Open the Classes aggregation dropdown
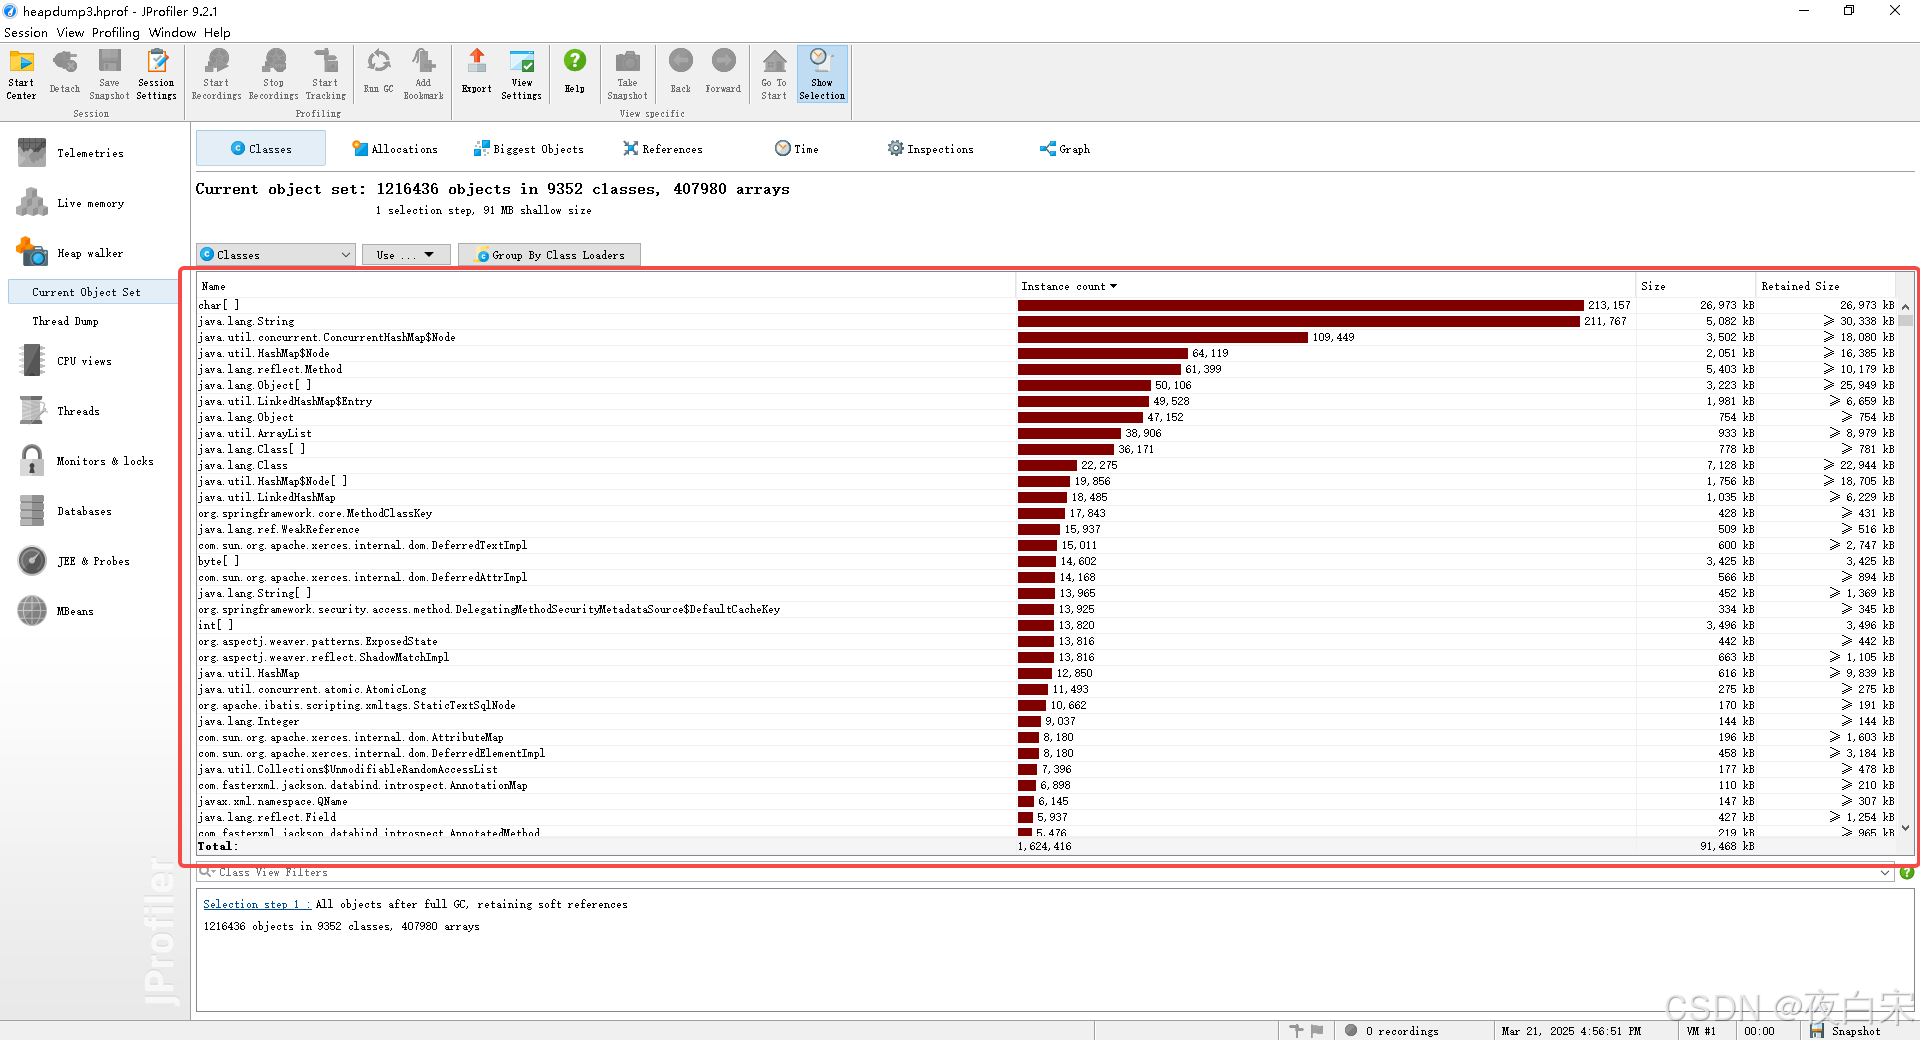Viewport: 1920px width, 1040px height. click(276, 255)
